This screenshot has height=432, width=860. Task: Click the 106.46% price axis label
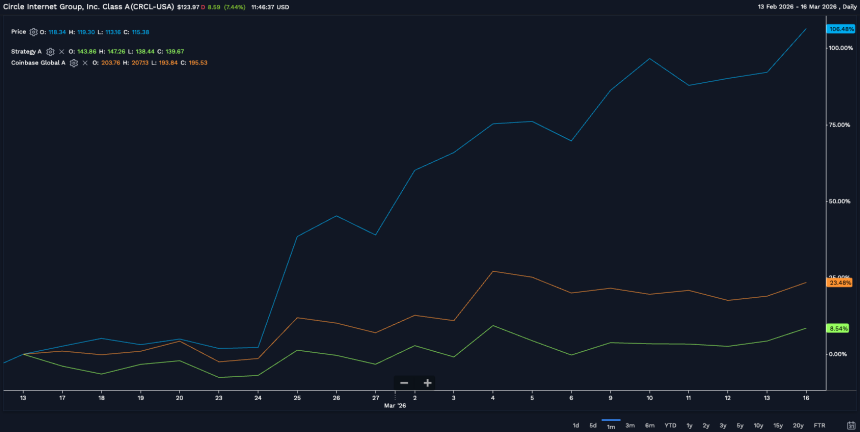click(839, 29)
